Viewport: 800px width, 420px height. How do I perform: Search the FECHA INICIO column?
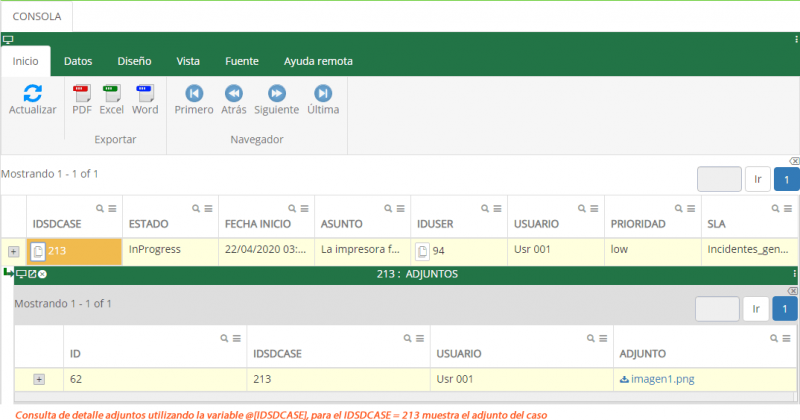(x=292, y=209)
